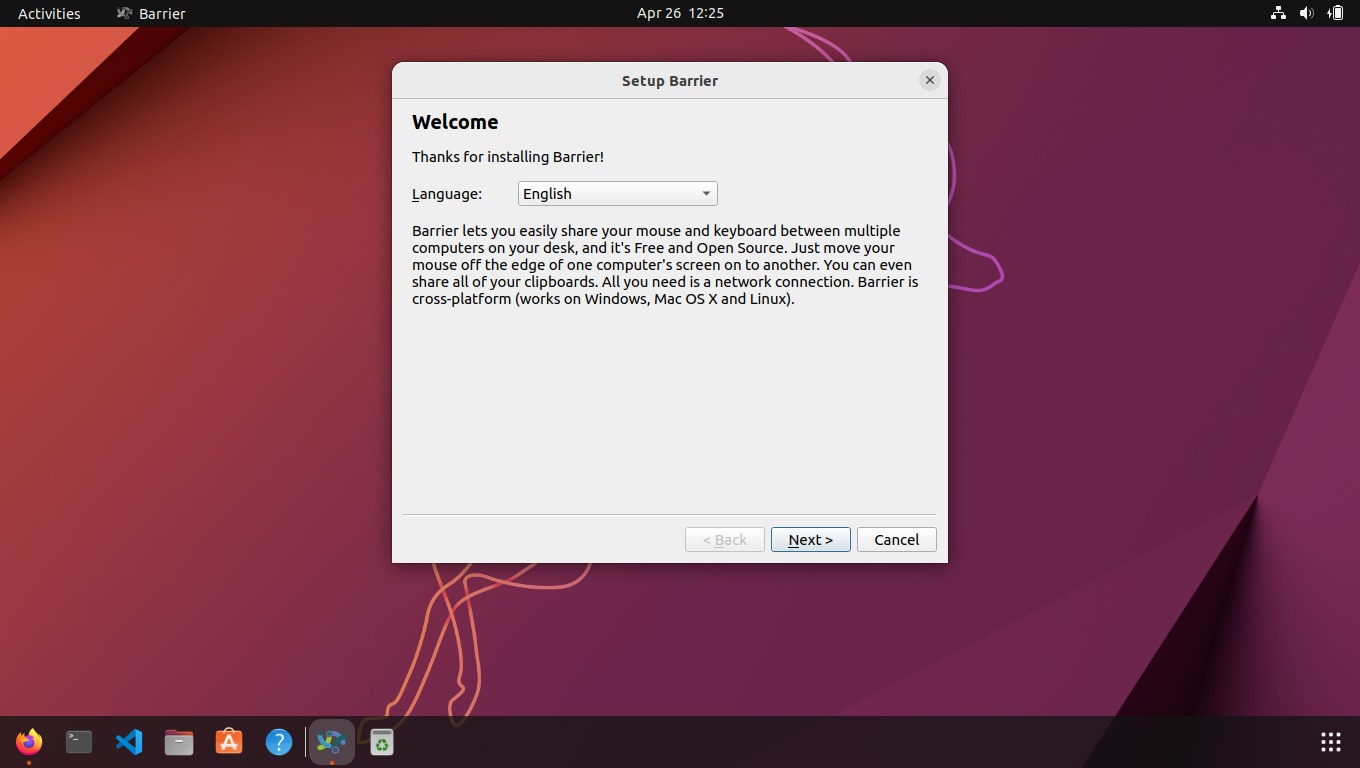Click the battery indicator
1360x768 pixels.
tap(1337, 13)
